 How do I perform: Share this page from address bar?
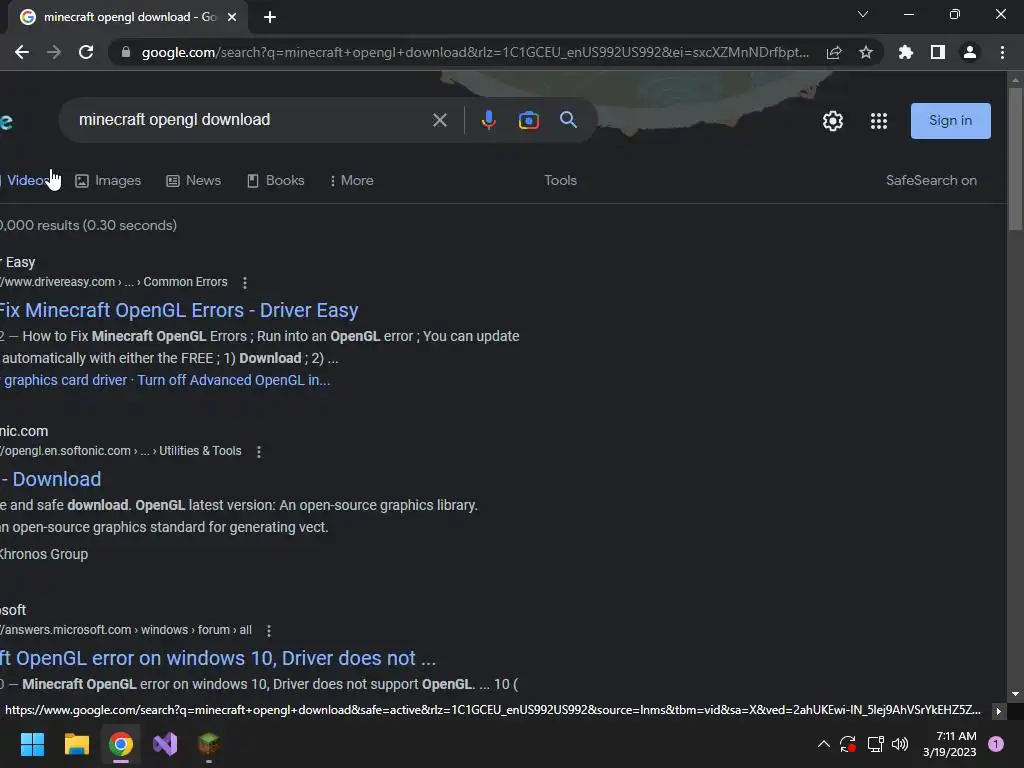click(834, 52)
